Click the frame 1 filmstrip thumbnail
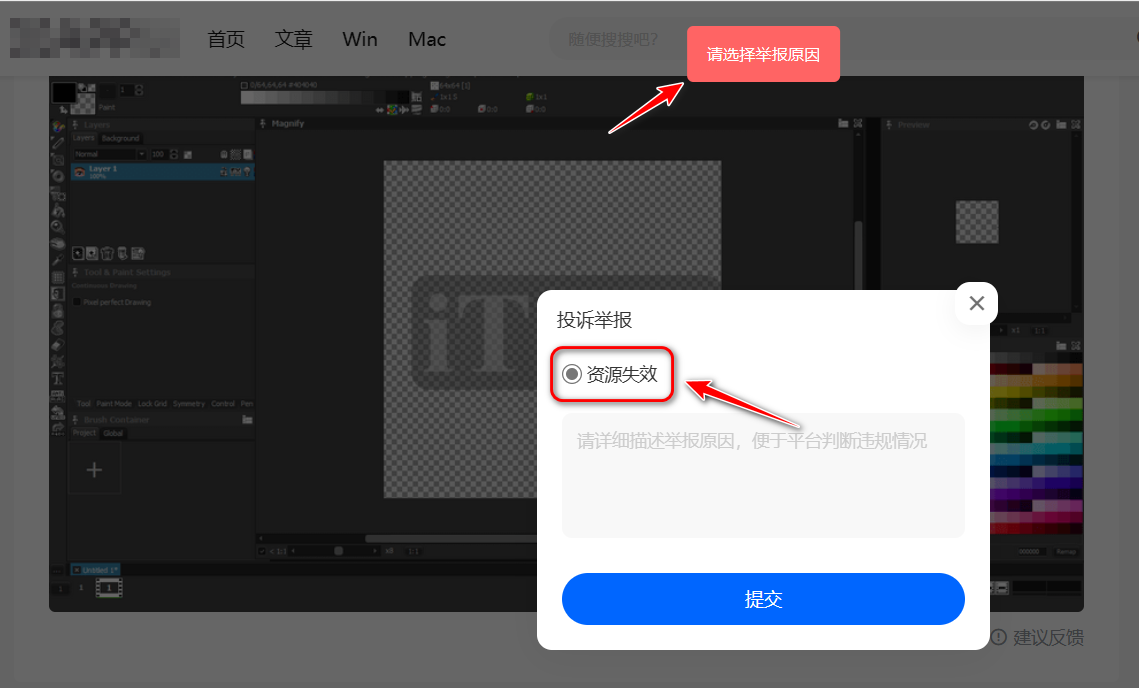The image size is (1139, 688). [x=108, y=588]
